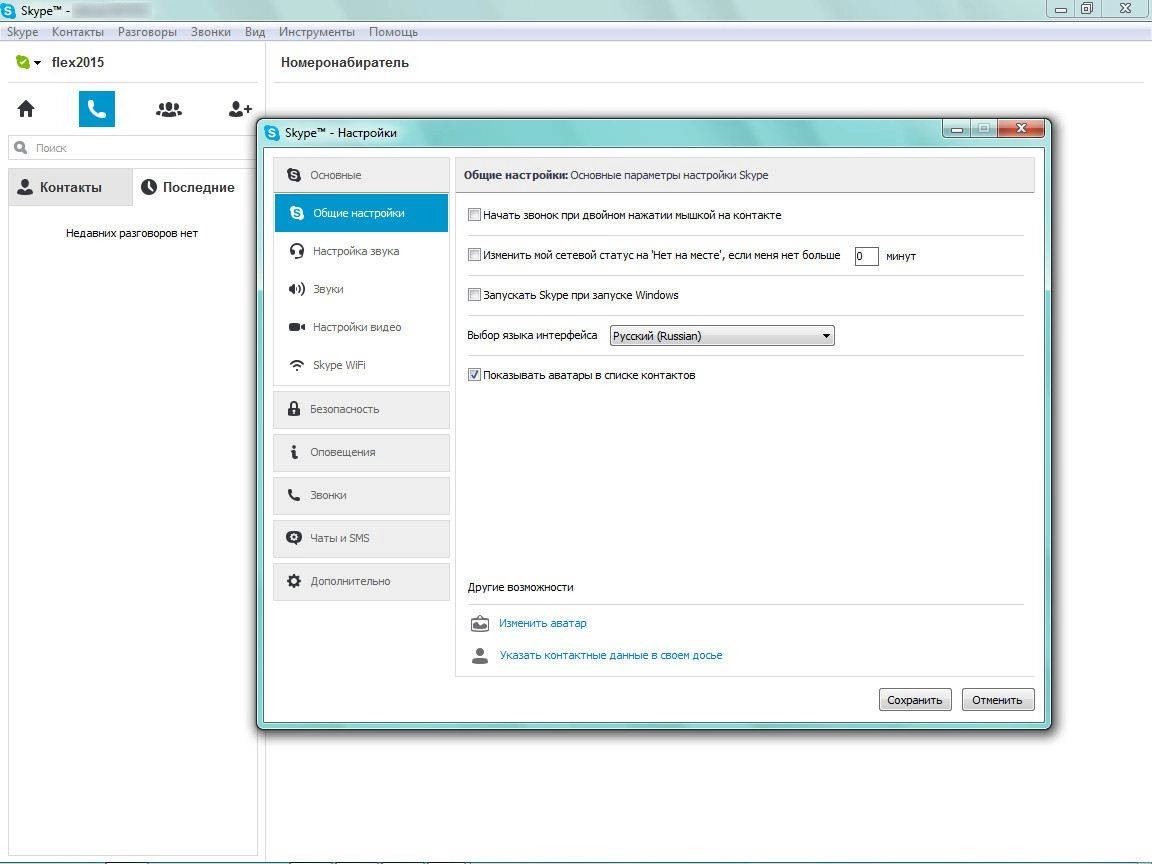Open the Skype home icon
1152x864 pixels.
pos(26,109)
